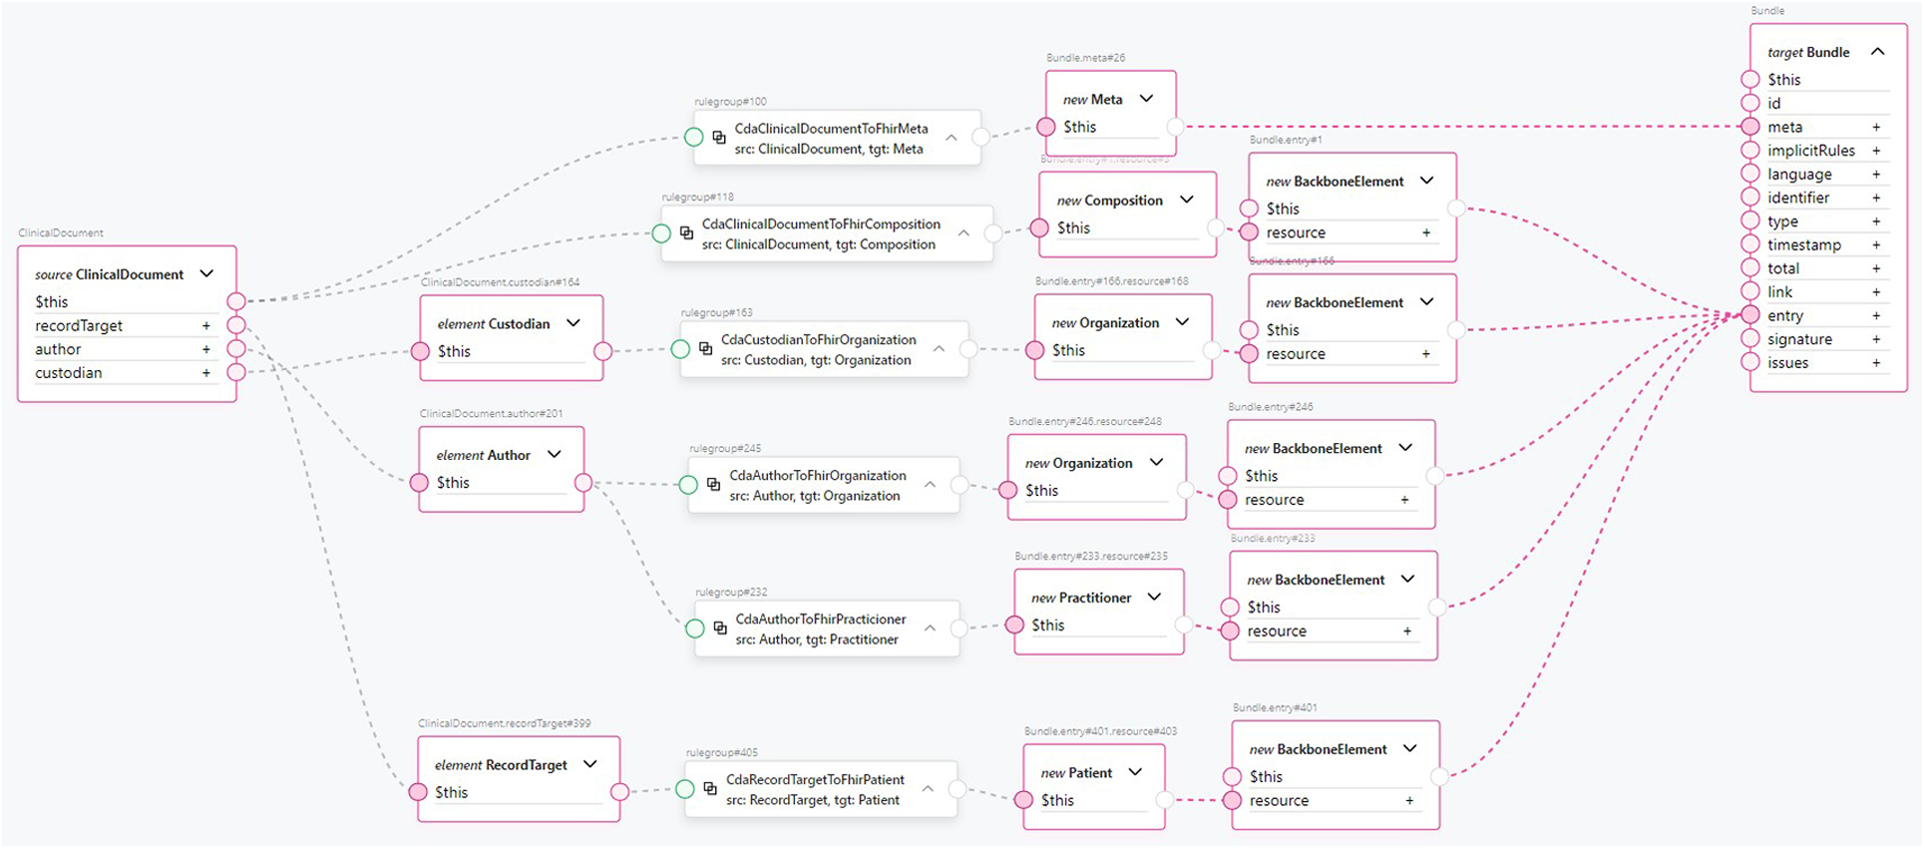Toggle the green input port of CdaAuthorToFhirOrganization

click(688, 485)
